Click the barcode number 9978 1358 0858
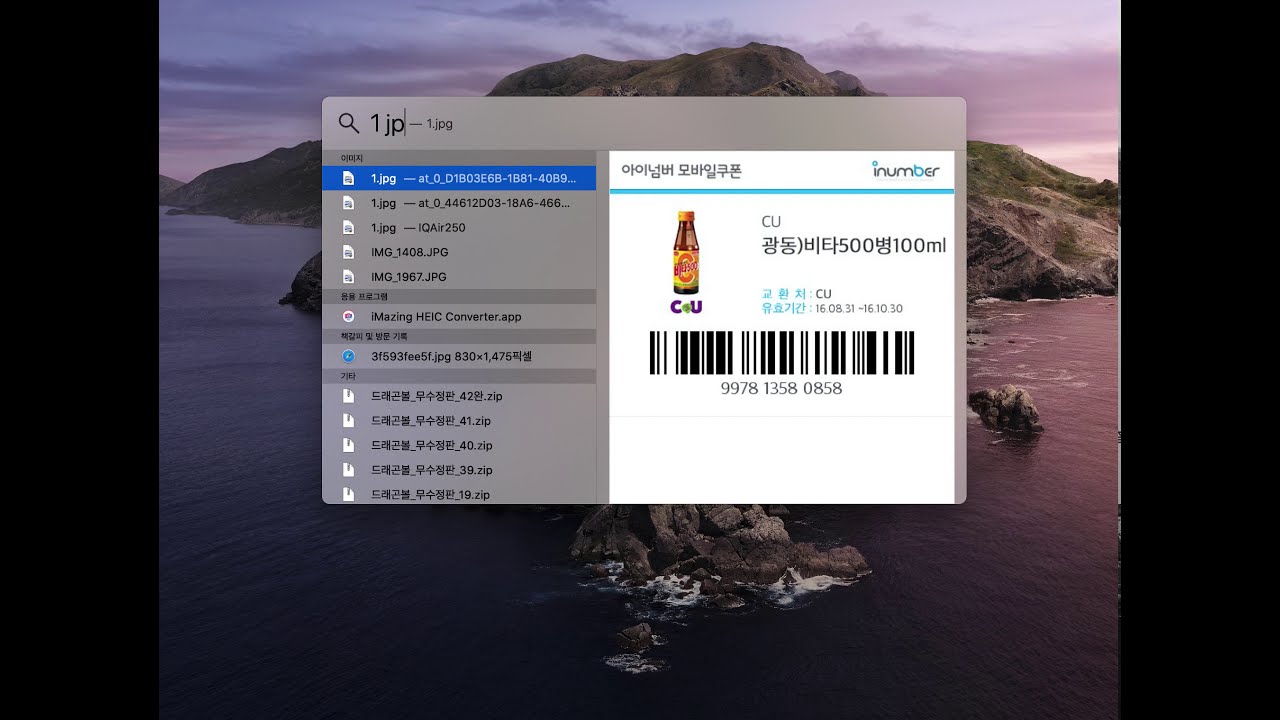This screenshot has height=720, width=1280. click(781, 388)
